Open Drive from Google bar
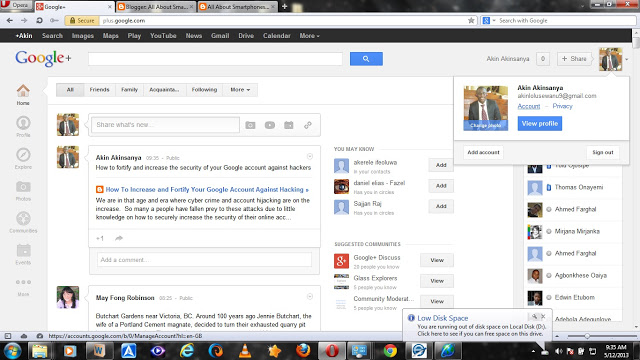 click(246, 36)
